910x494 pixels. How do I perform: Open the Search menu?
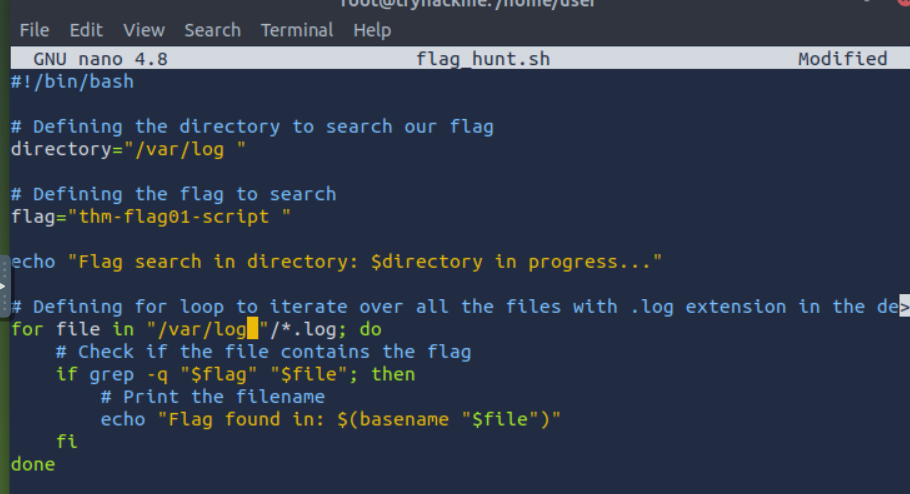coord(212,30)
